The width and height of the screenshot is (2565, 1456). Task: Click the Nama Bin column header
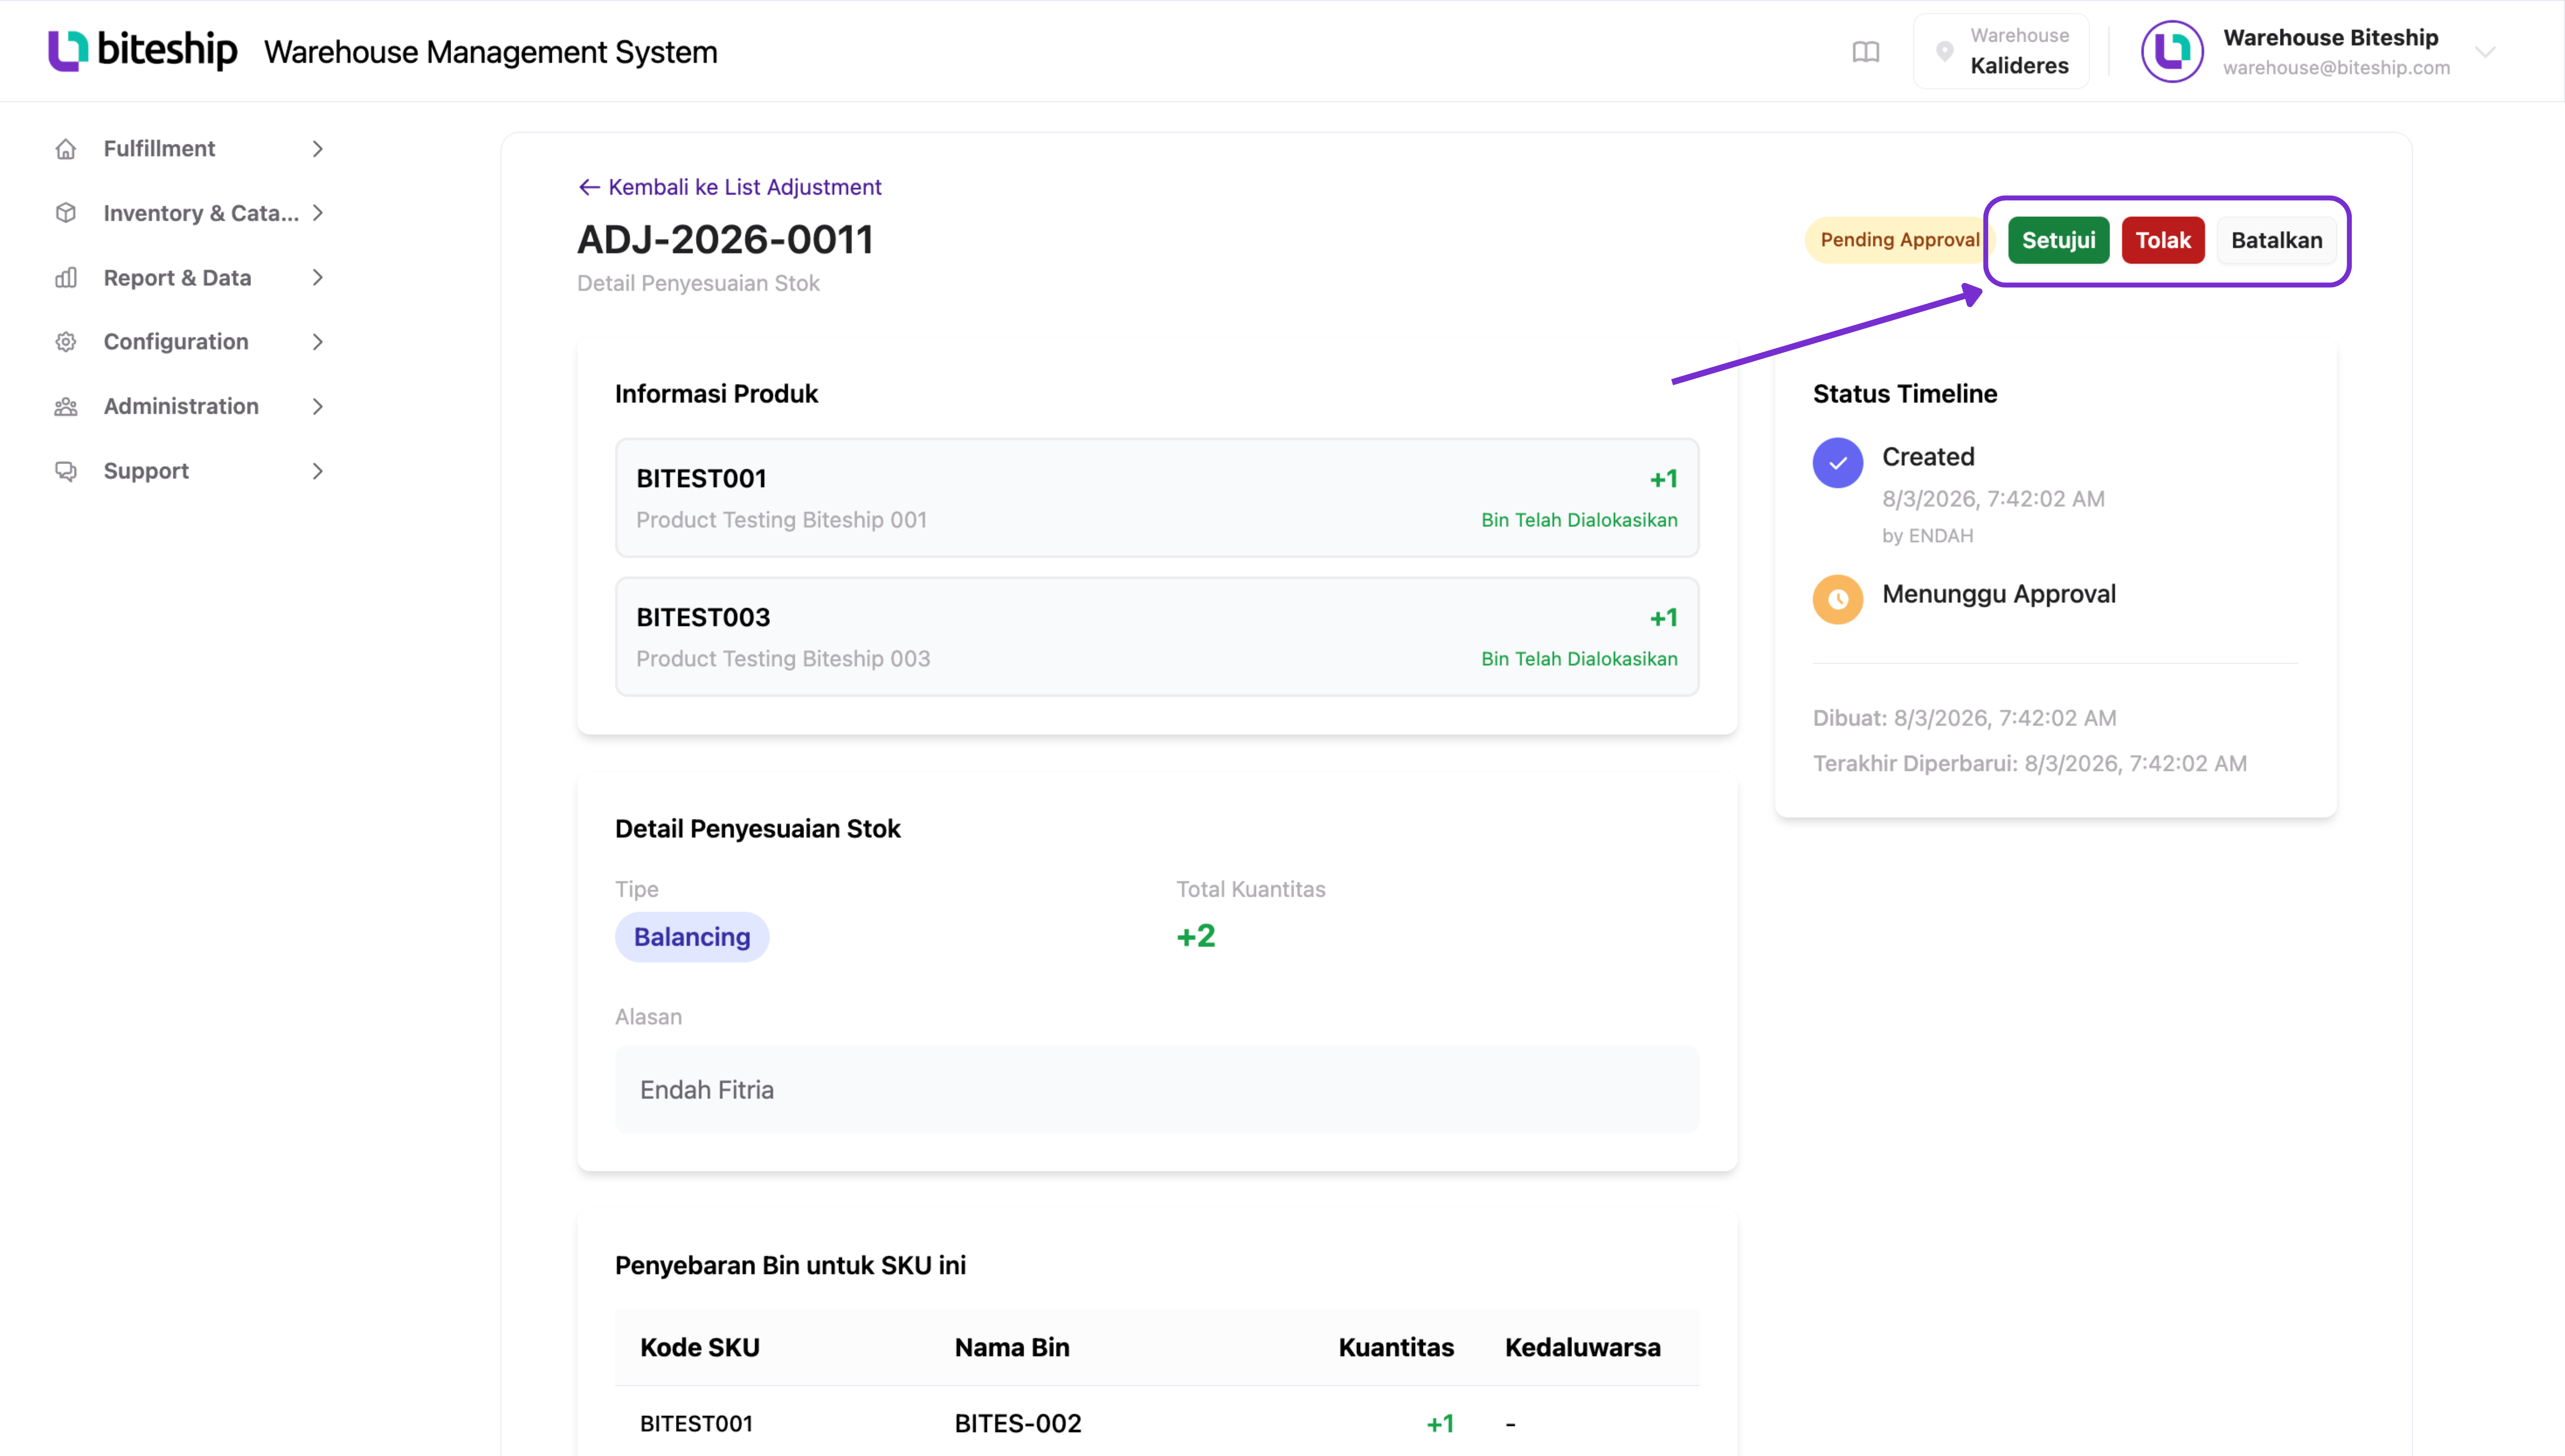[1012, 1347]
